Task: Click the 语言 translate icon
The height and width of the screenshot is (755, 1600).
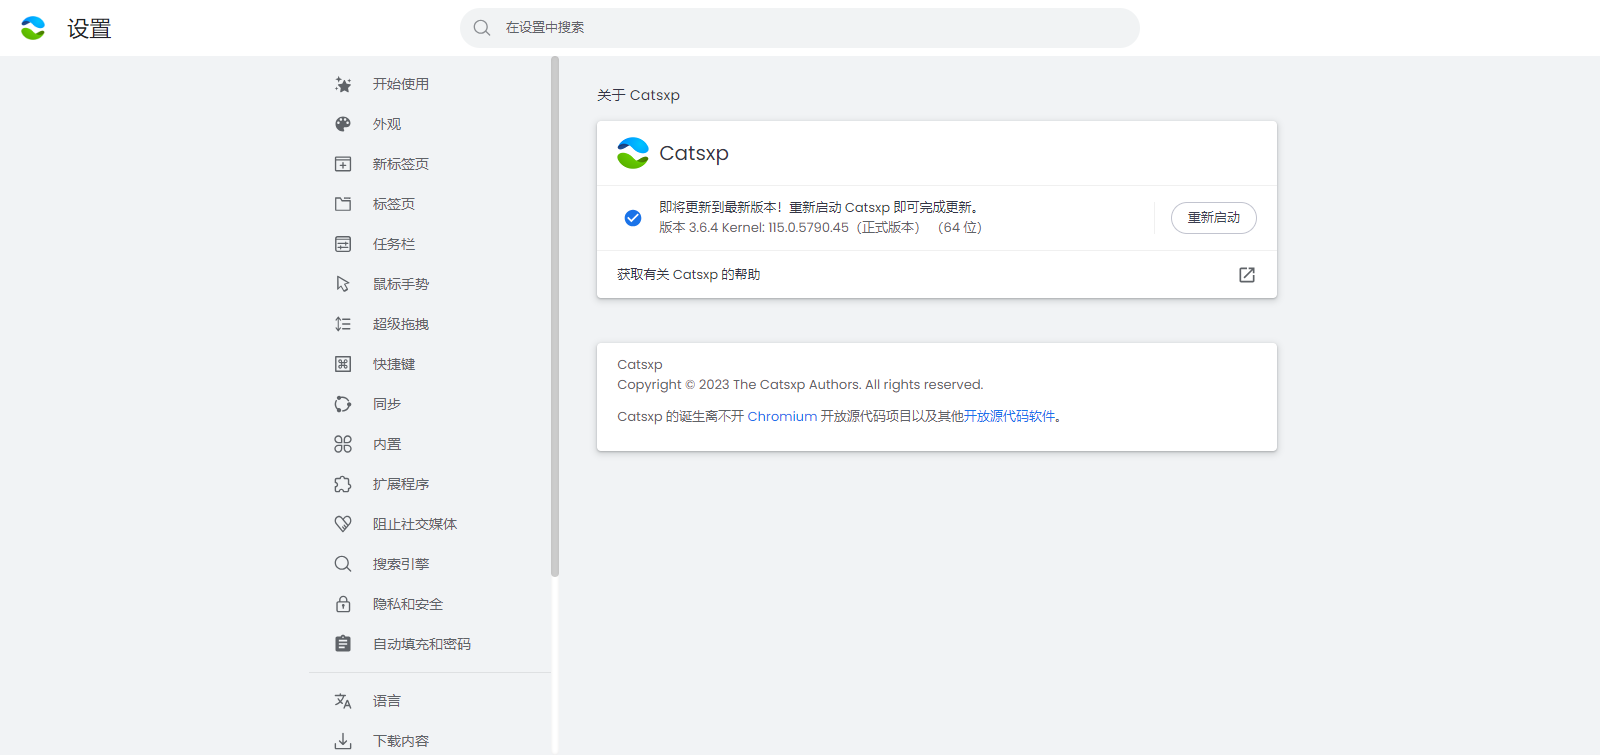Action: [343, 701]
